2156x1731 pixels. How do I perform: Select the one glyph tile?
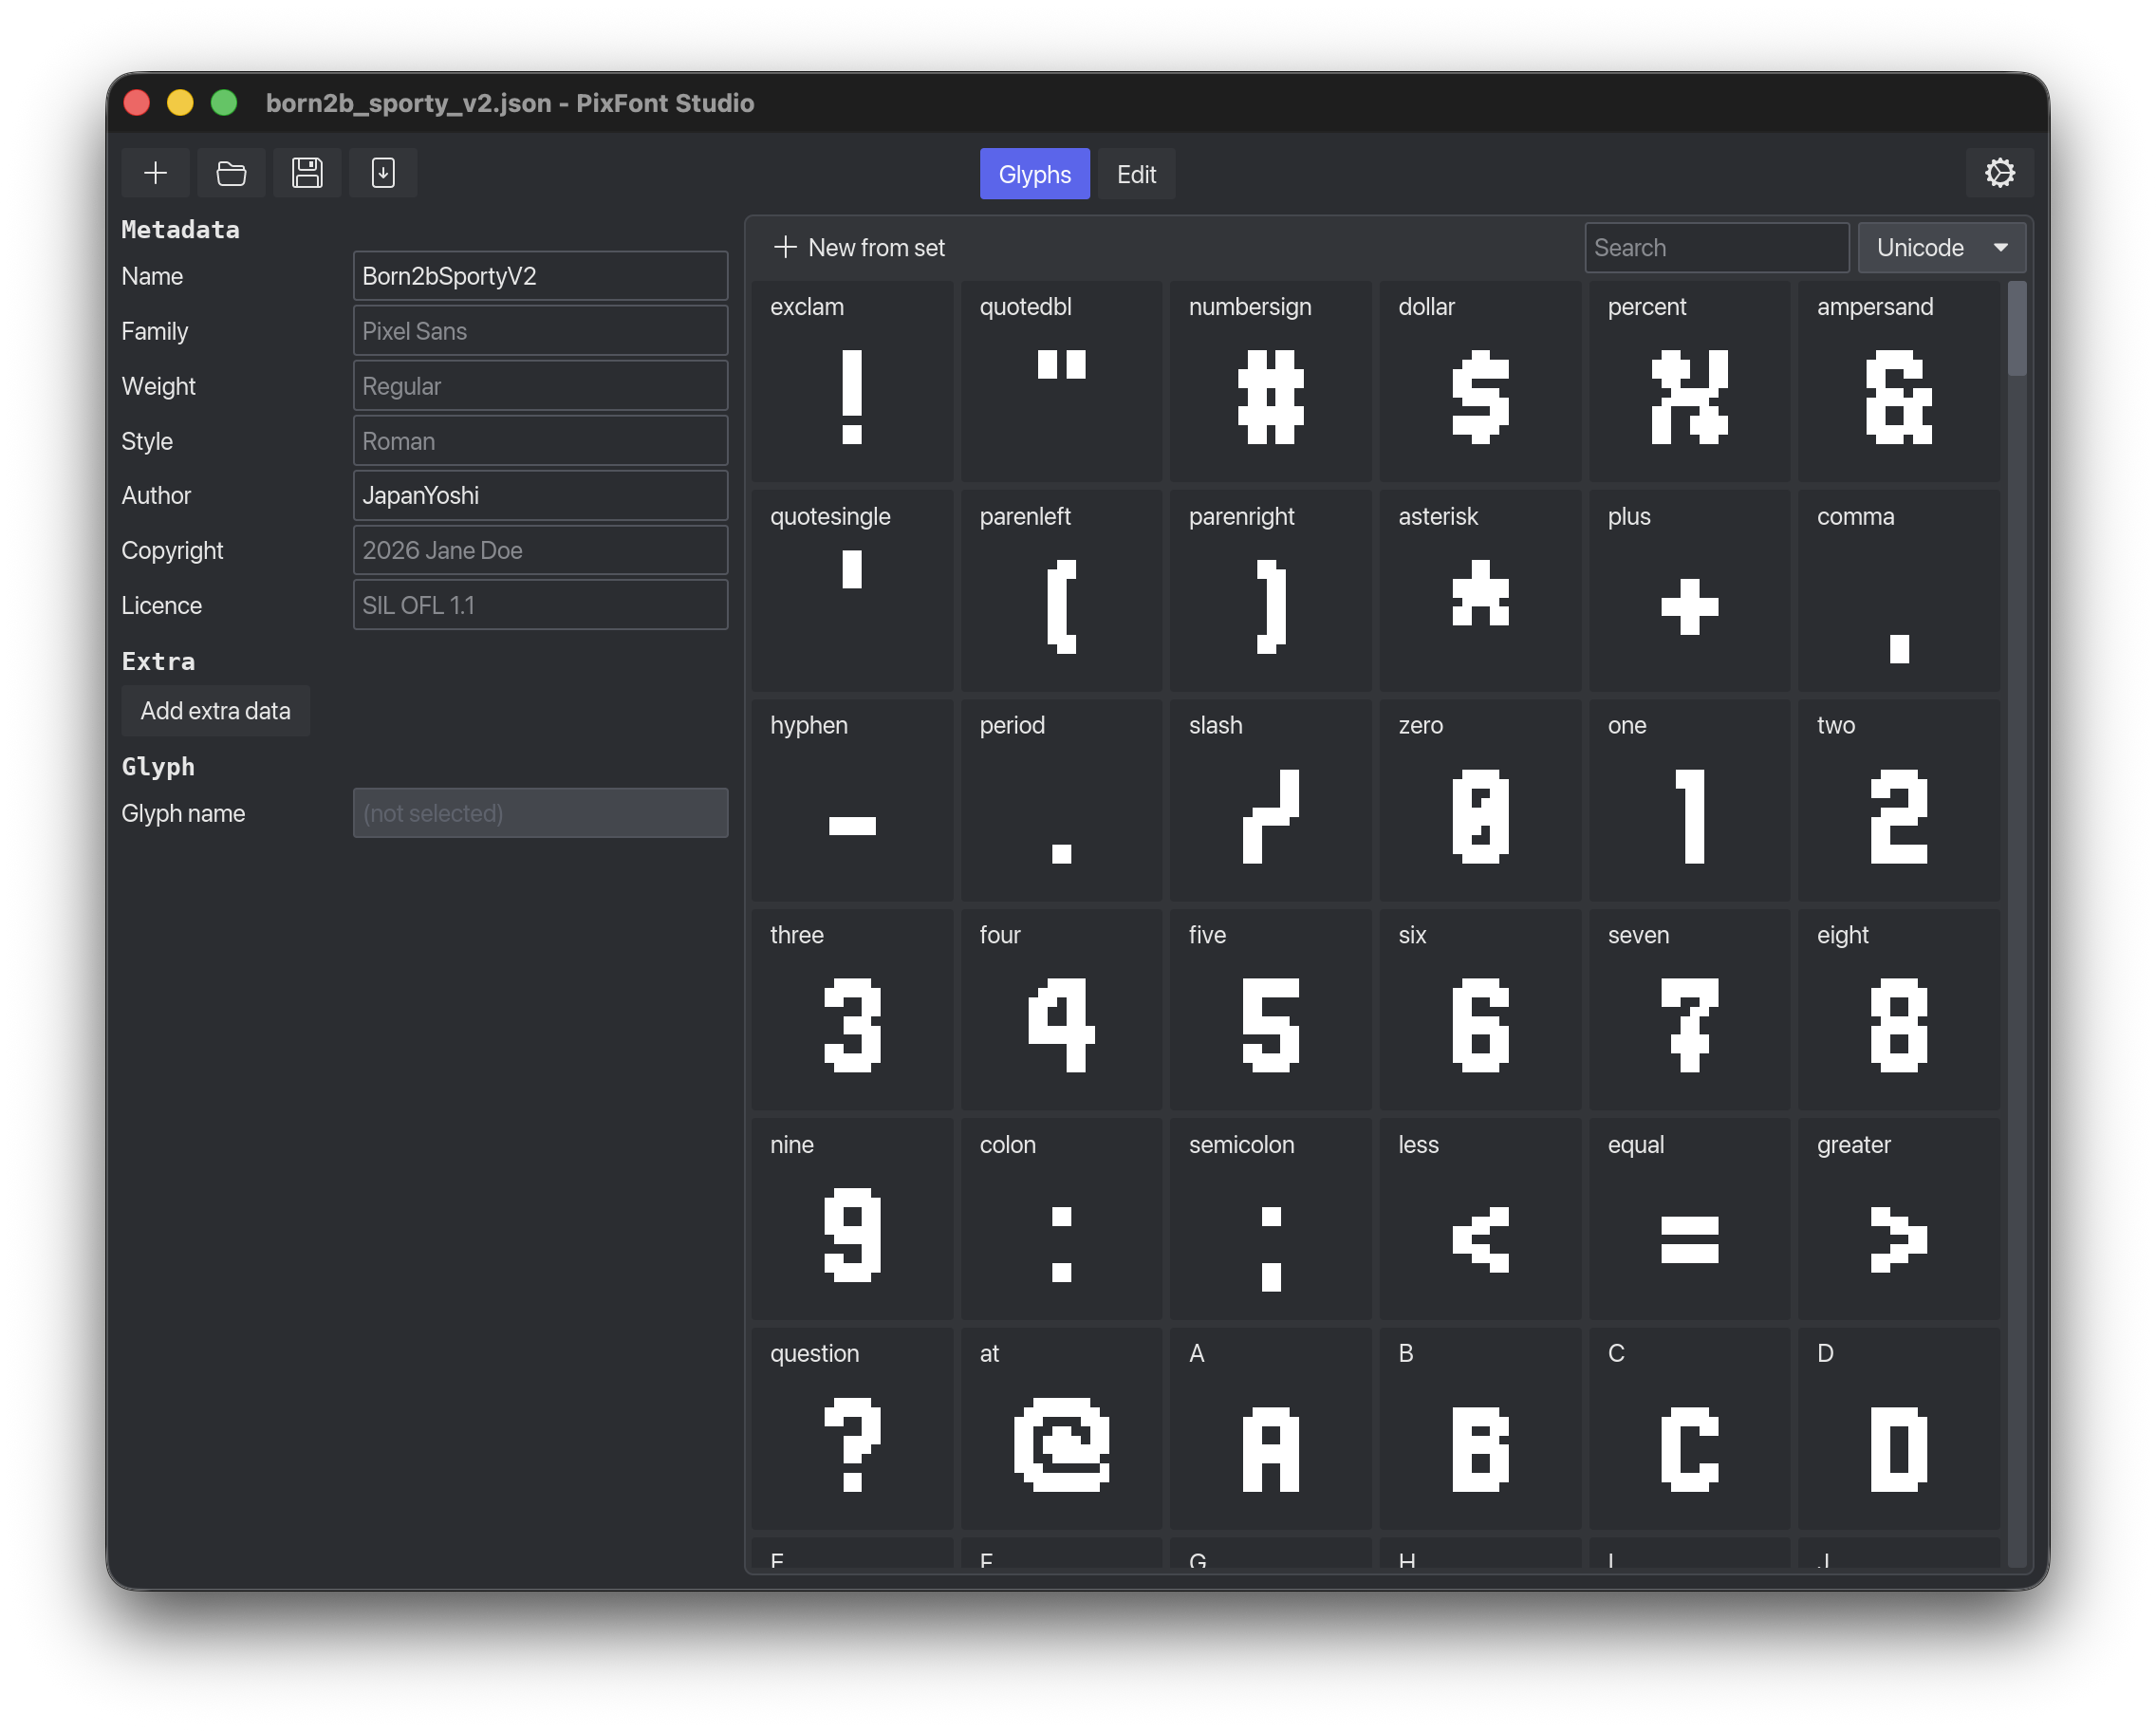[x=1689, y=799]
